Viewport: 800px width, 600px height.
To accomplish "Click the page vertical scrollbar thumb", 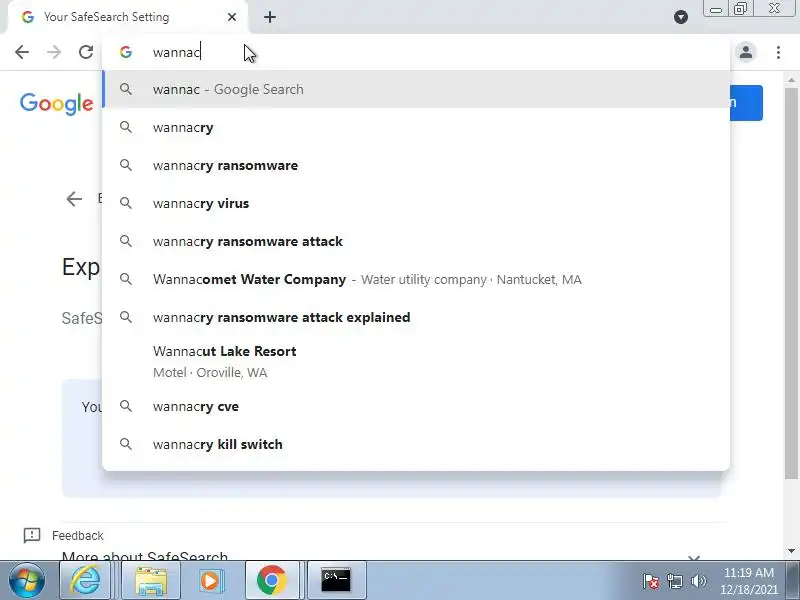I will (791, 283).
